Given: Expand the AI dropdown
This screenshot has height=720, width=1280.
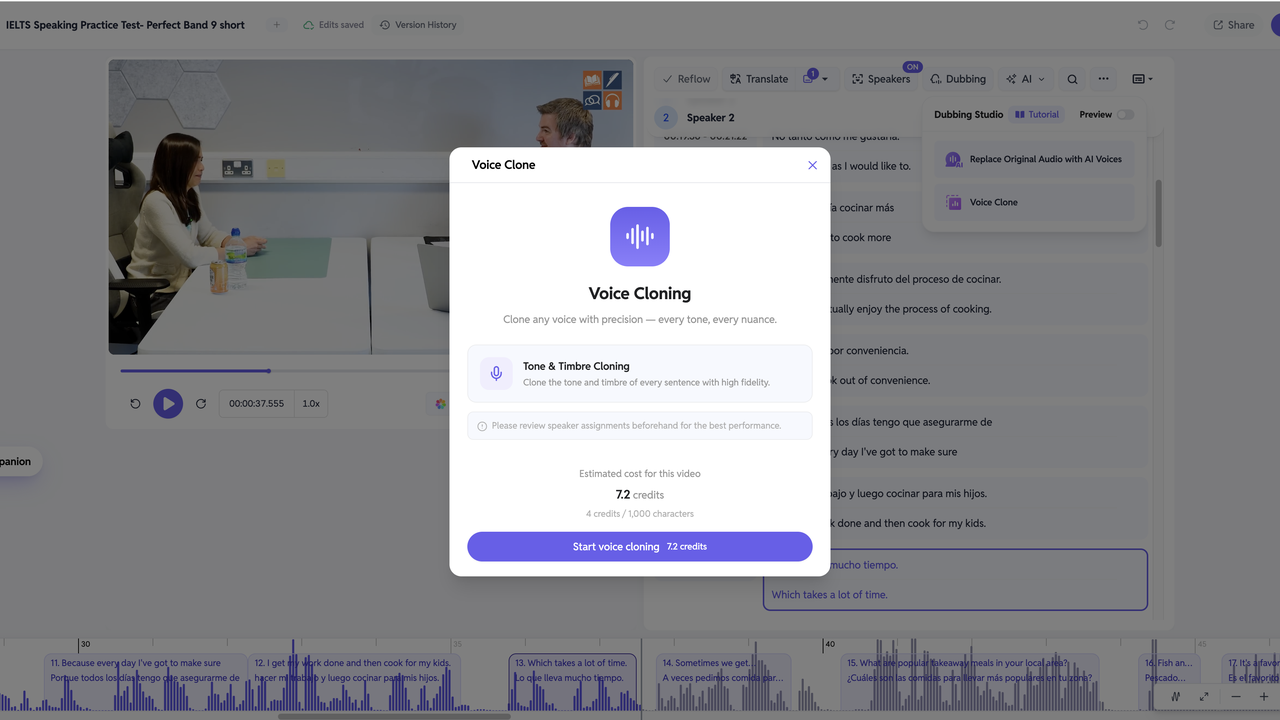Looking at the screenshot, I should tap(1025, 79).
